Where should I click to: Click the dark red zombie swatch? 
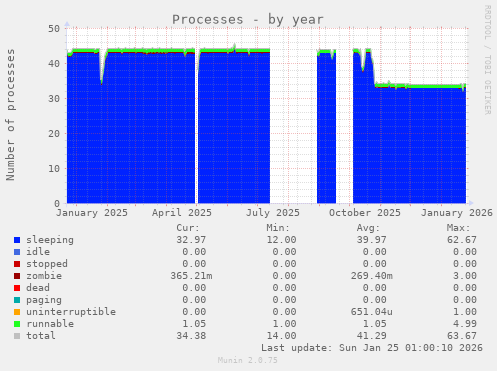click(x=17, y=276)
